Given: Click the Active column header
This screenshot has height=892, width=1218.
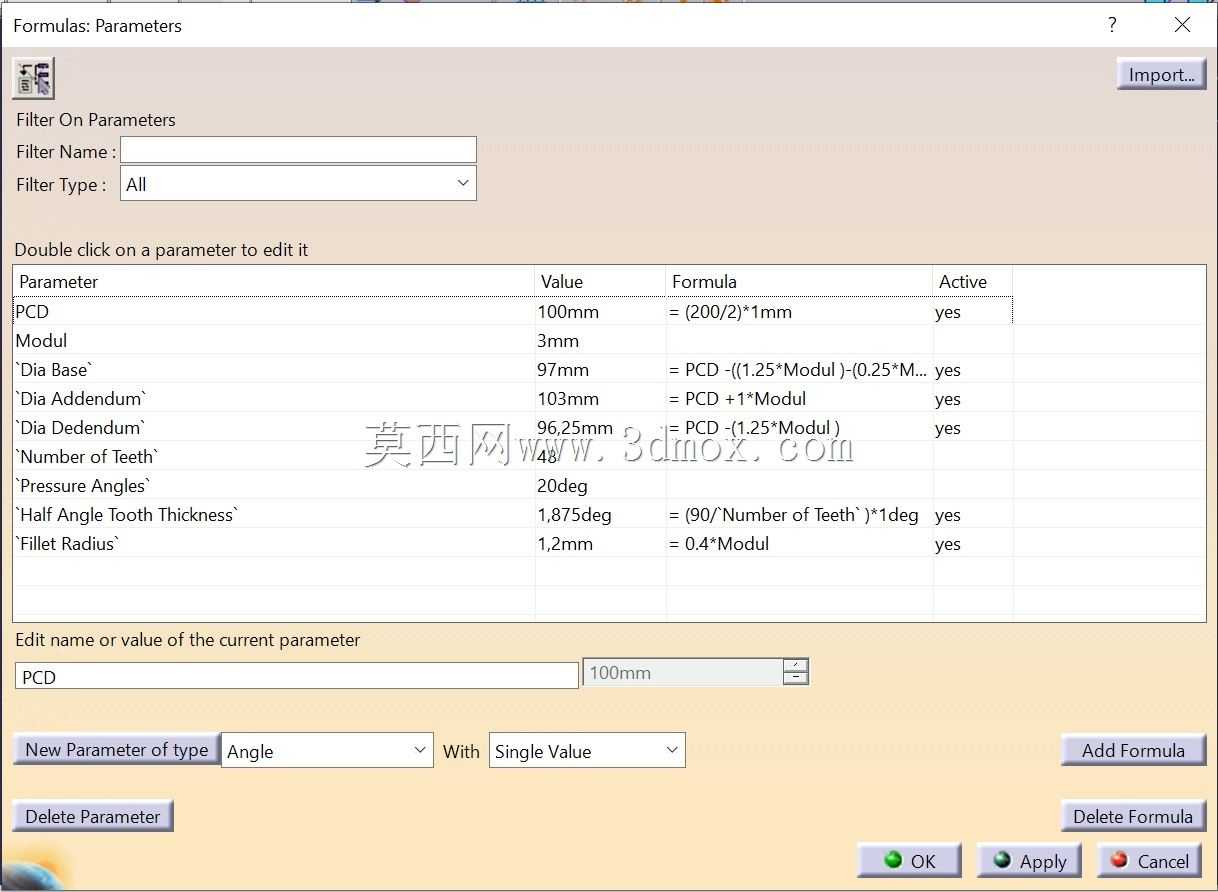Looking at the screenshot, I should point(973,282).
